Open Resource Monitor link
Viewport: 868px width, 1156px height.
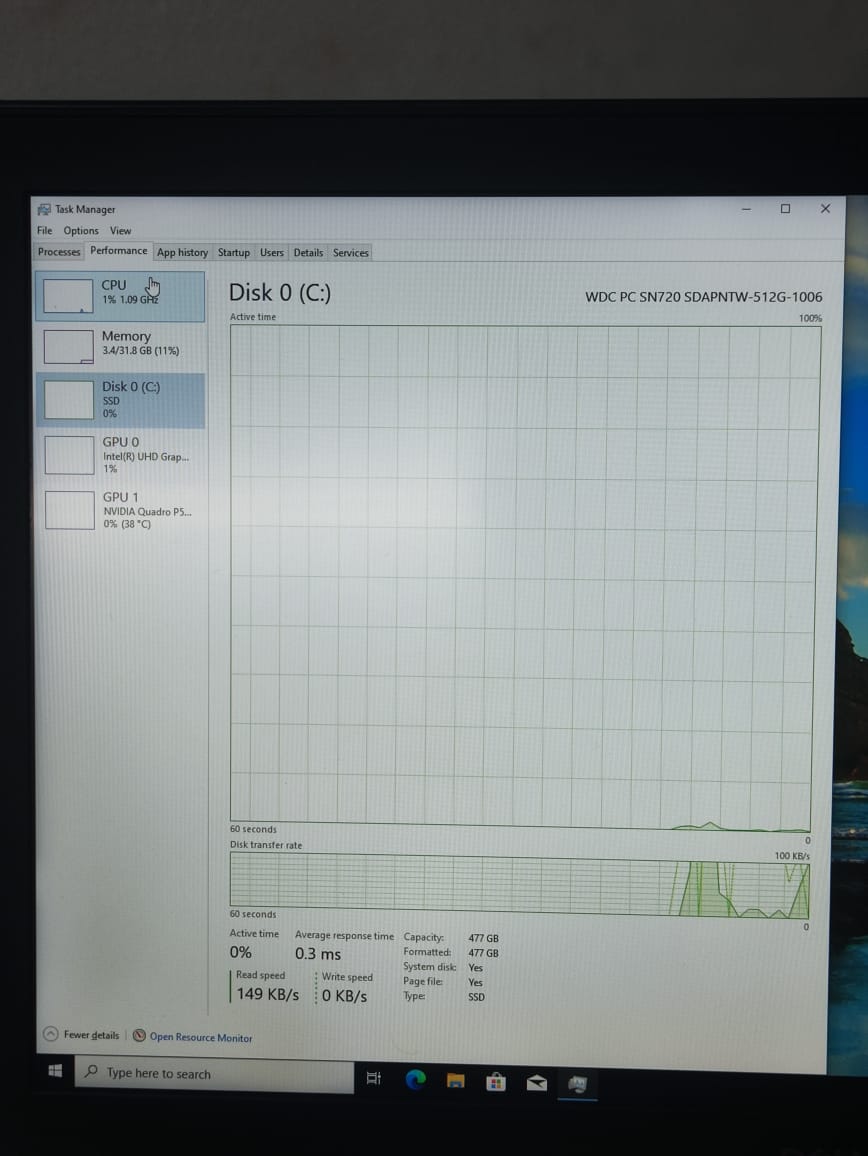[x=201, y=1037]
